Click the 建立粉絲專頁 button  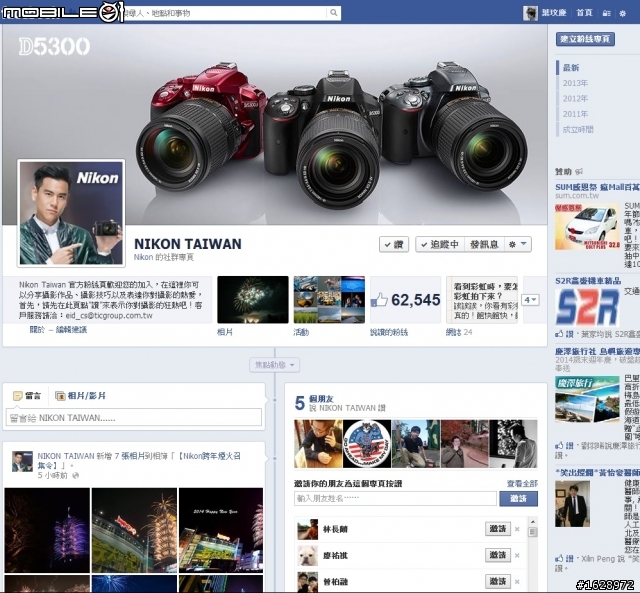585,39
